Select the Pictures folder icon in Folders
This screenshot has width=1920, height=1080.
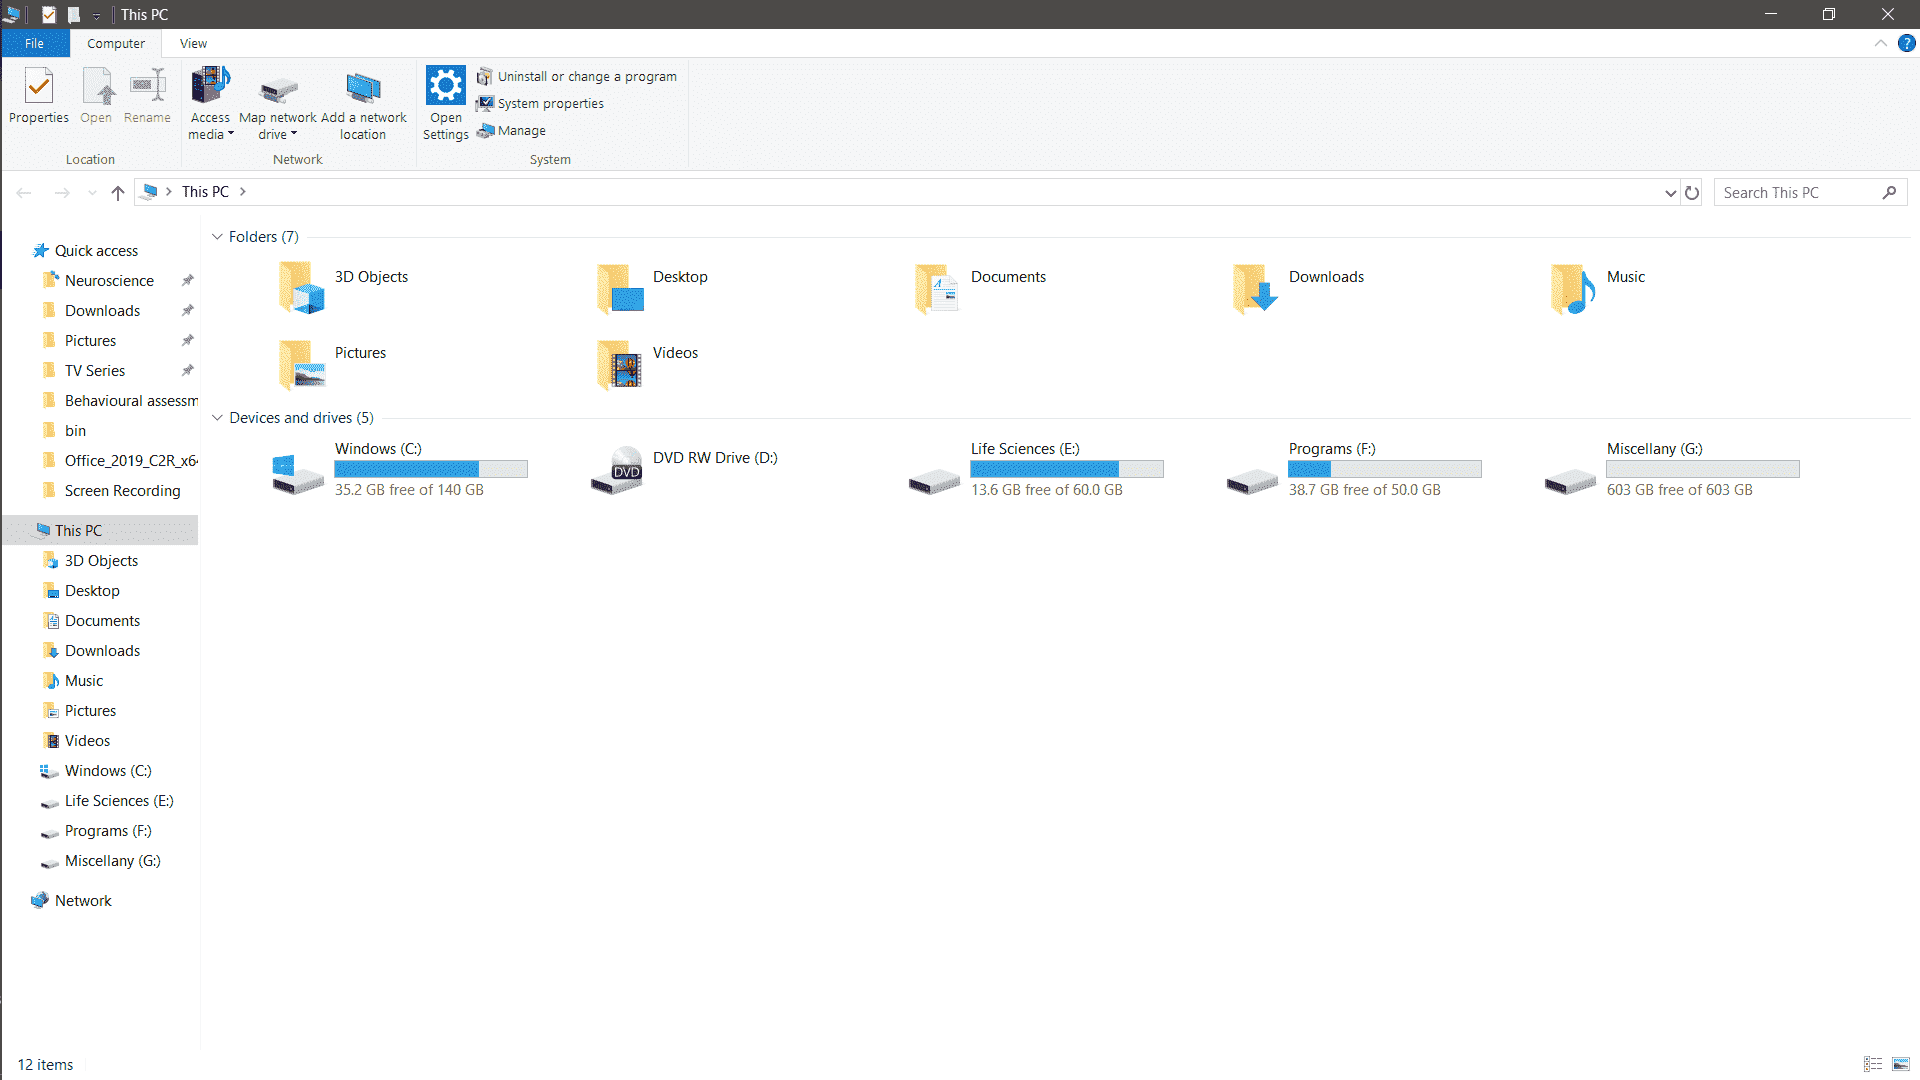click(x=301, y=364)
